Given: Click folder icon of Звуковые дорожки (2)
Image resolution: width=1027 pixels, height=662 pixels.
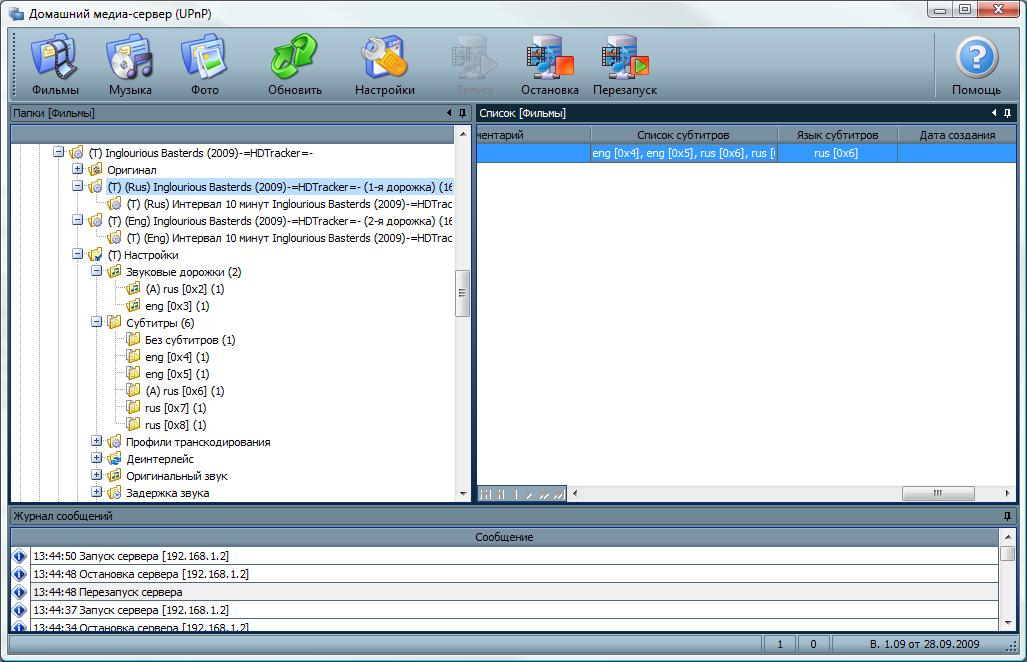Looking at the screenshot, I should click(x=114, y=272).
